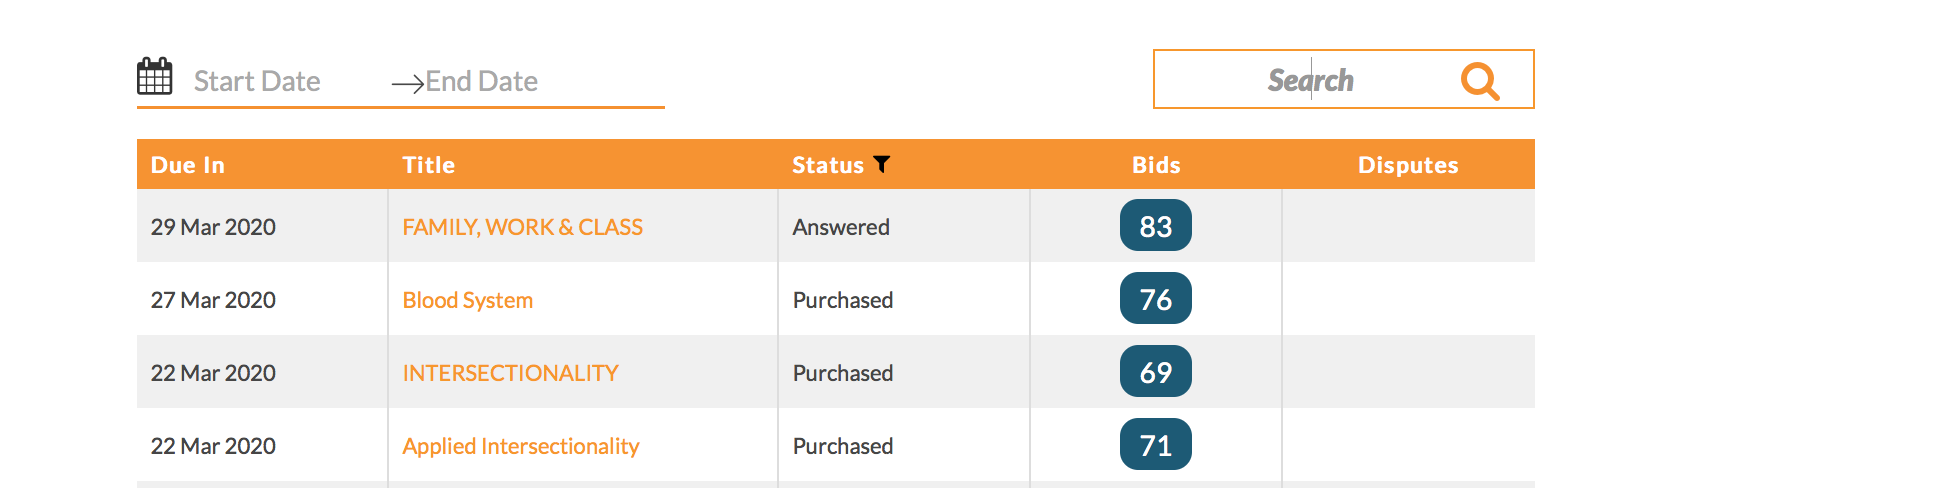This screenshot has width=1942, height=488.
Task: Open the 76 bids badge
Action: tap(1155, 299)
